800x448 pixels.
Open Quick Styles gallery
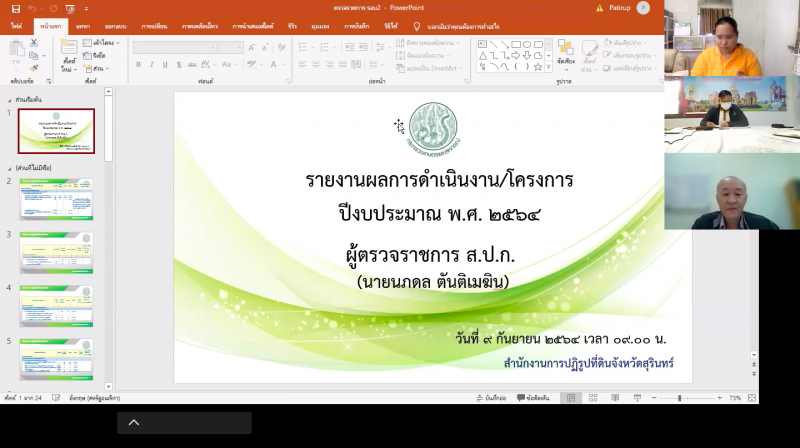coord(589,55)
